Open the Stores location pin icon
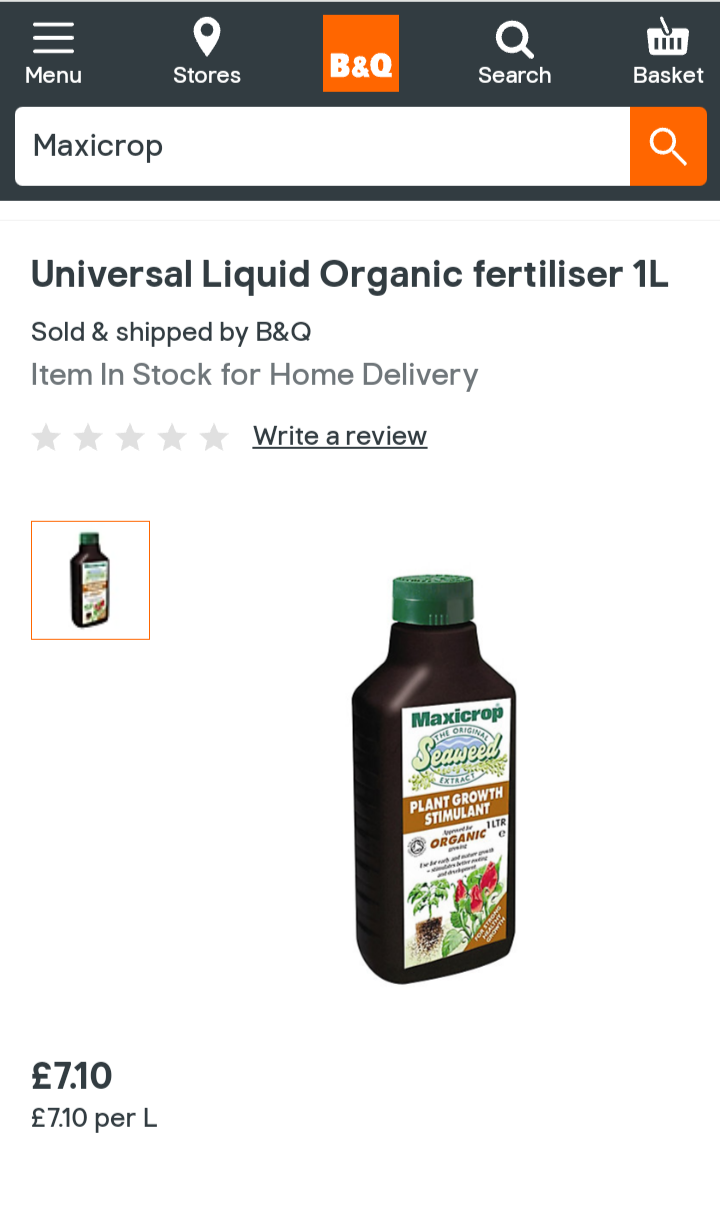Image resolution: width=720 pixels, height=1214 pixels. click(207, 38)
